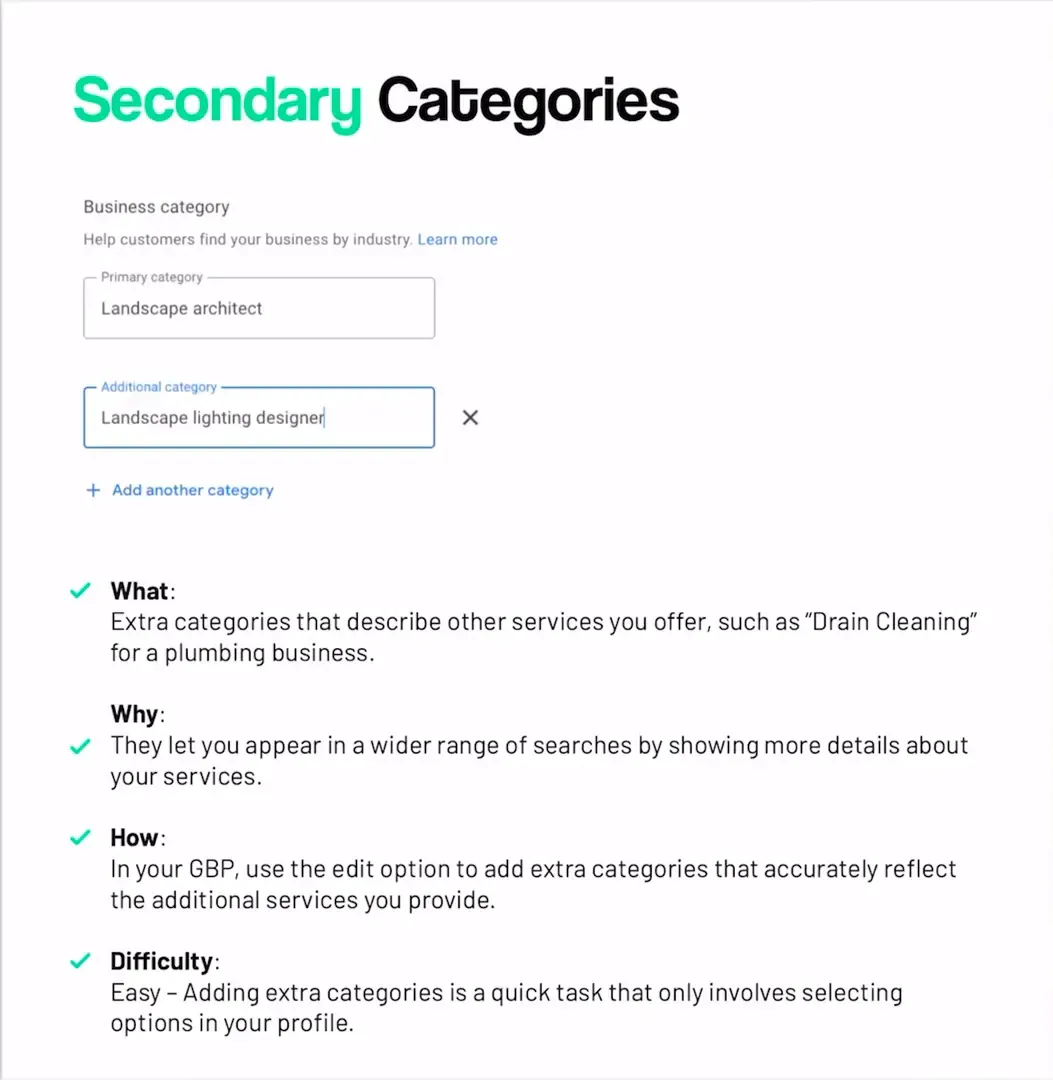Click the plus icon beside Add another category

tap(92, 490)
